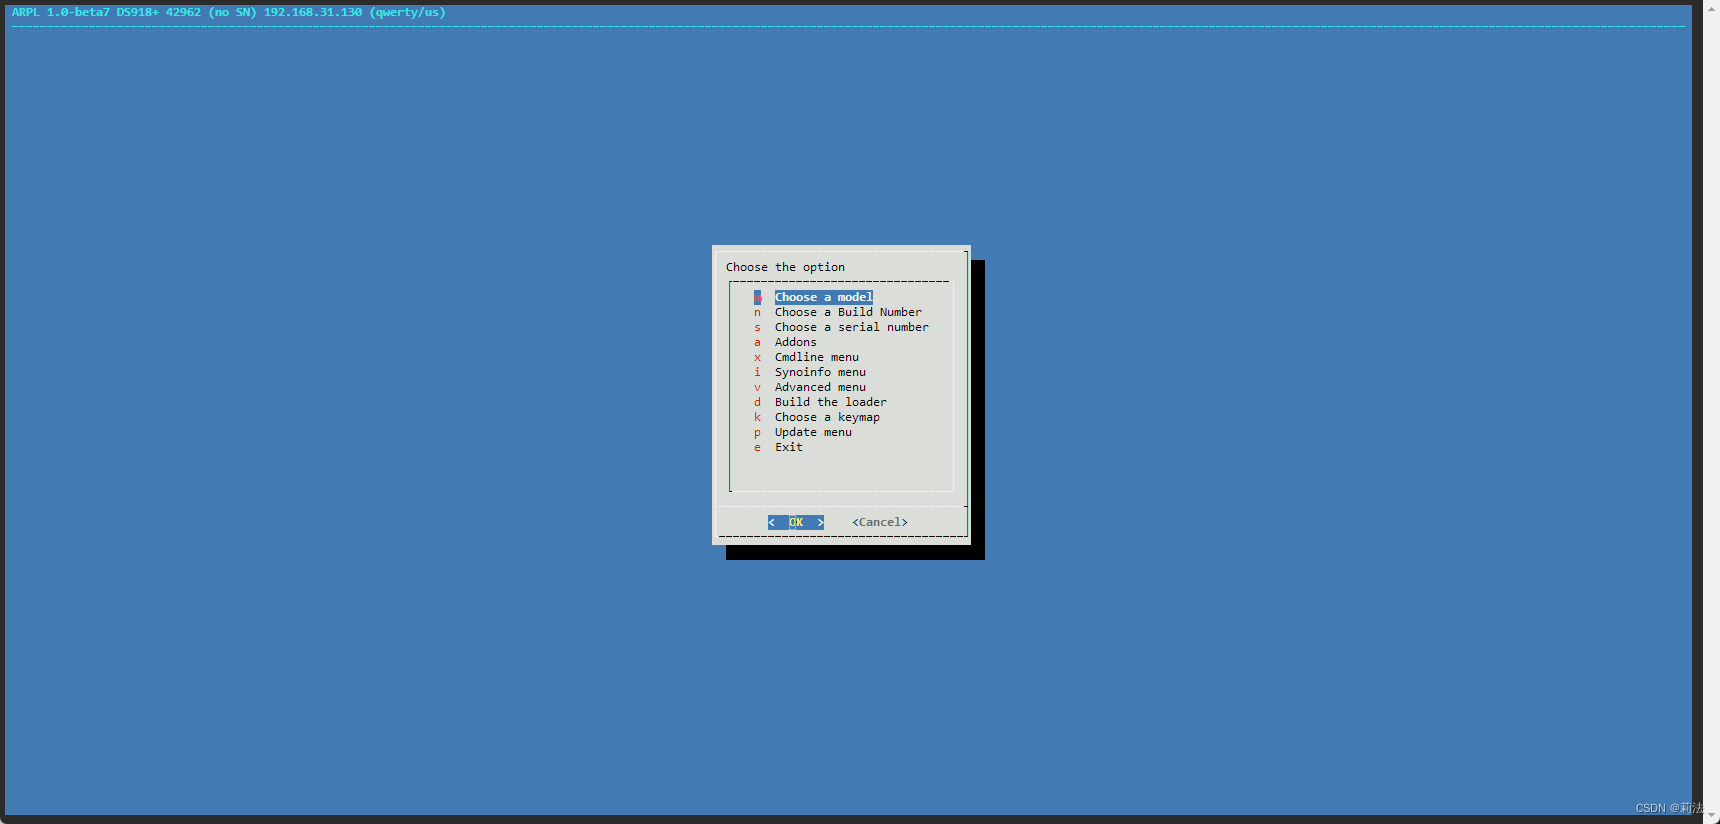Open the Cmdline menu entry
1720x824 pixels.
816,357
